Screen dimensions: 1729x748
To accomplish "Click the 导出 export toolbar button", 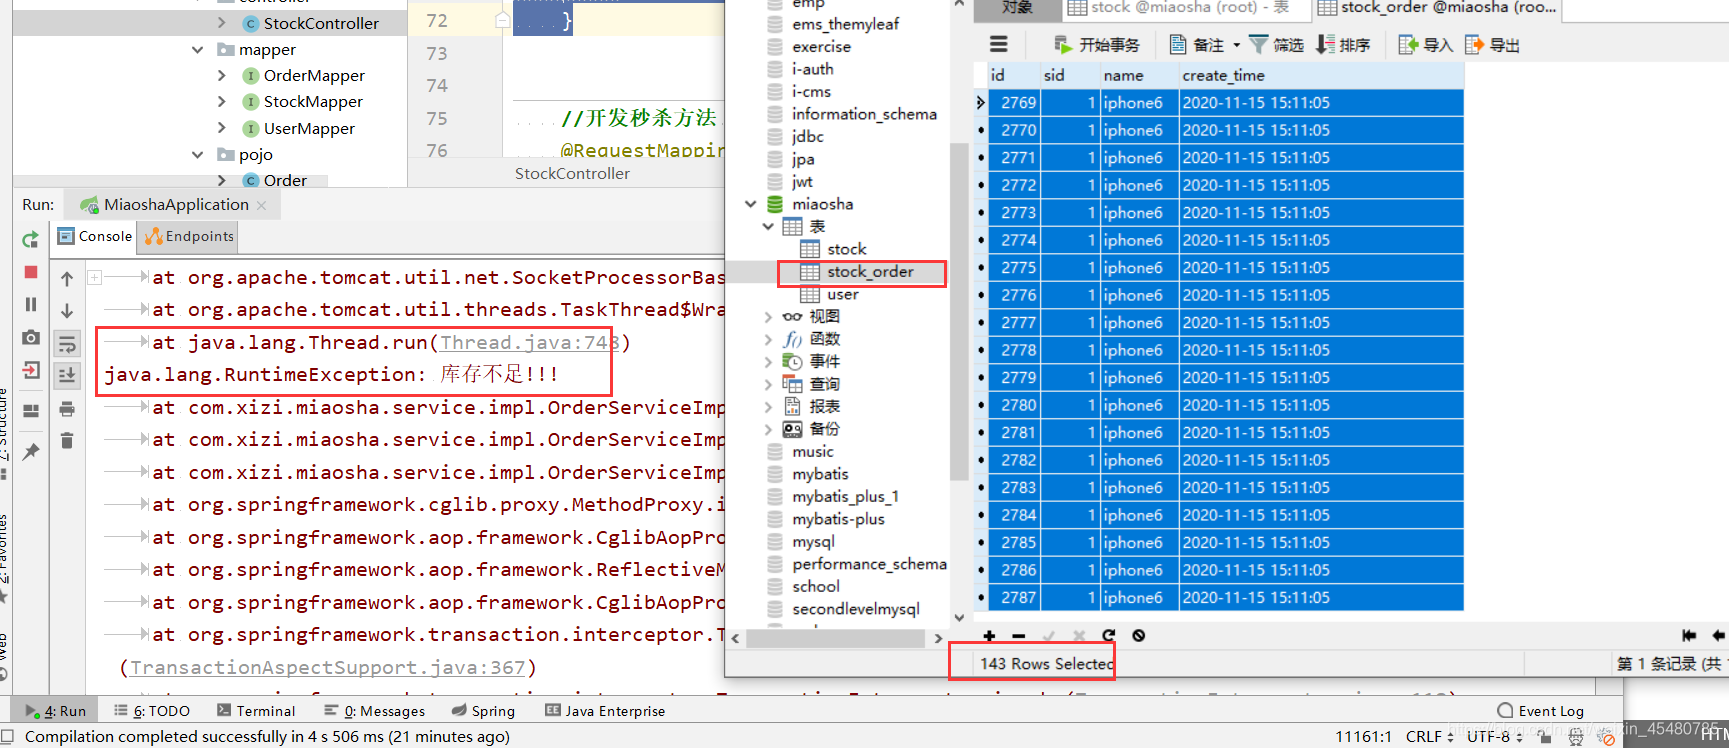I will coord(1492,45).
